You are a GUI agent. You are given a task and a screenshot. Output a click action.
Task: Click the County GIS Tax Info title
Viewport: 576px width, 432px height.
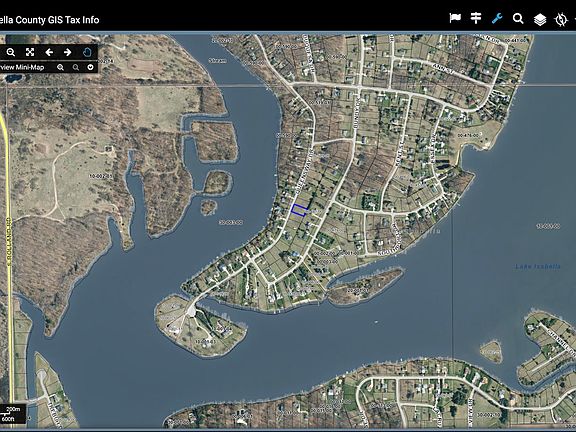click(50, 20)
